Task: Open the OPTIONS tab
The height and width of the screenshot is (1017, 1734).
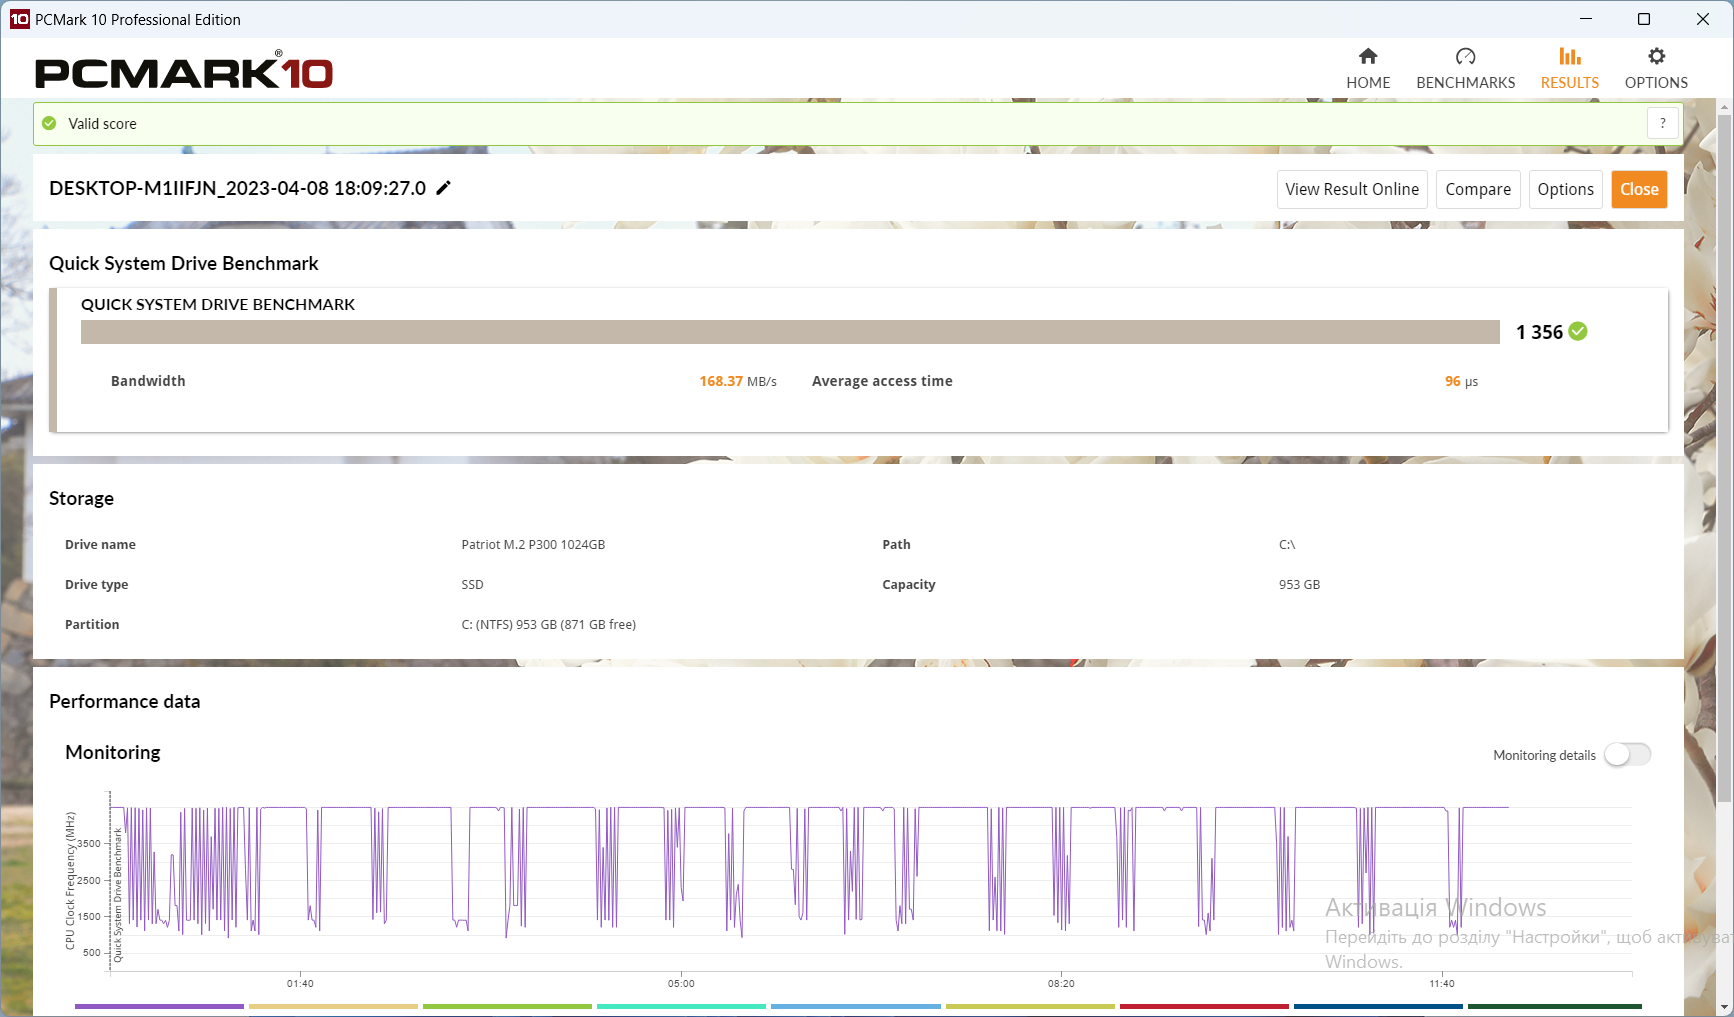Action: (1656, 69)
